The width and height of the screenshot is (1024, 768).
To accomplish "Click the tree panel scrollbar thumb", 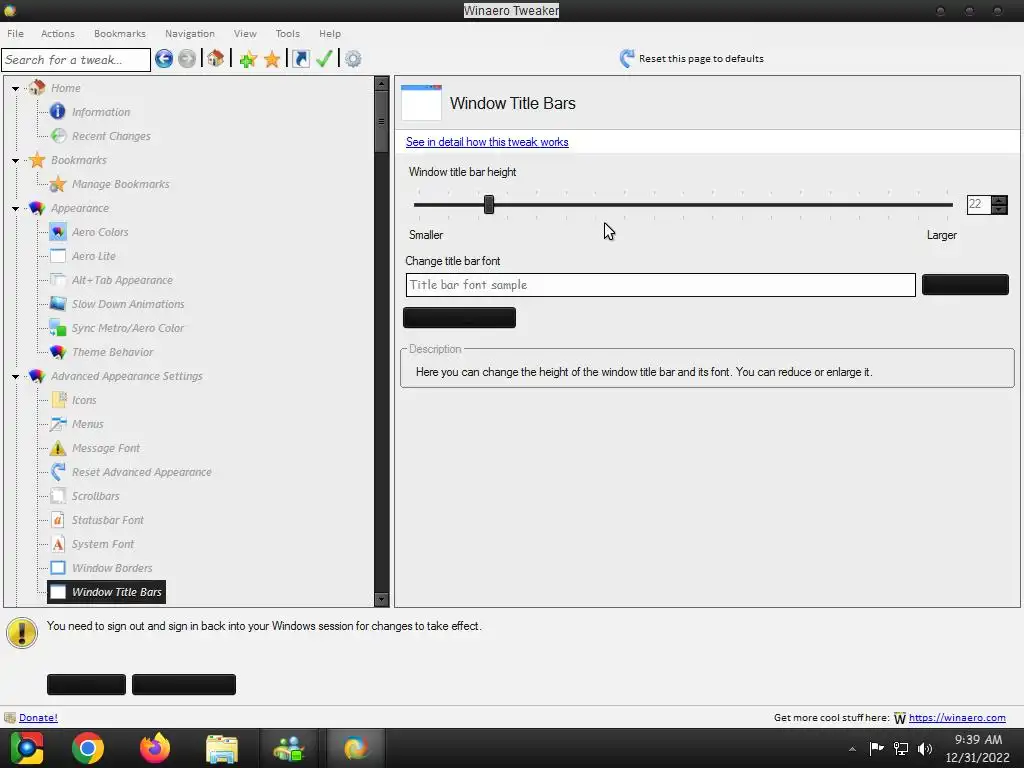I will (381, 121).
